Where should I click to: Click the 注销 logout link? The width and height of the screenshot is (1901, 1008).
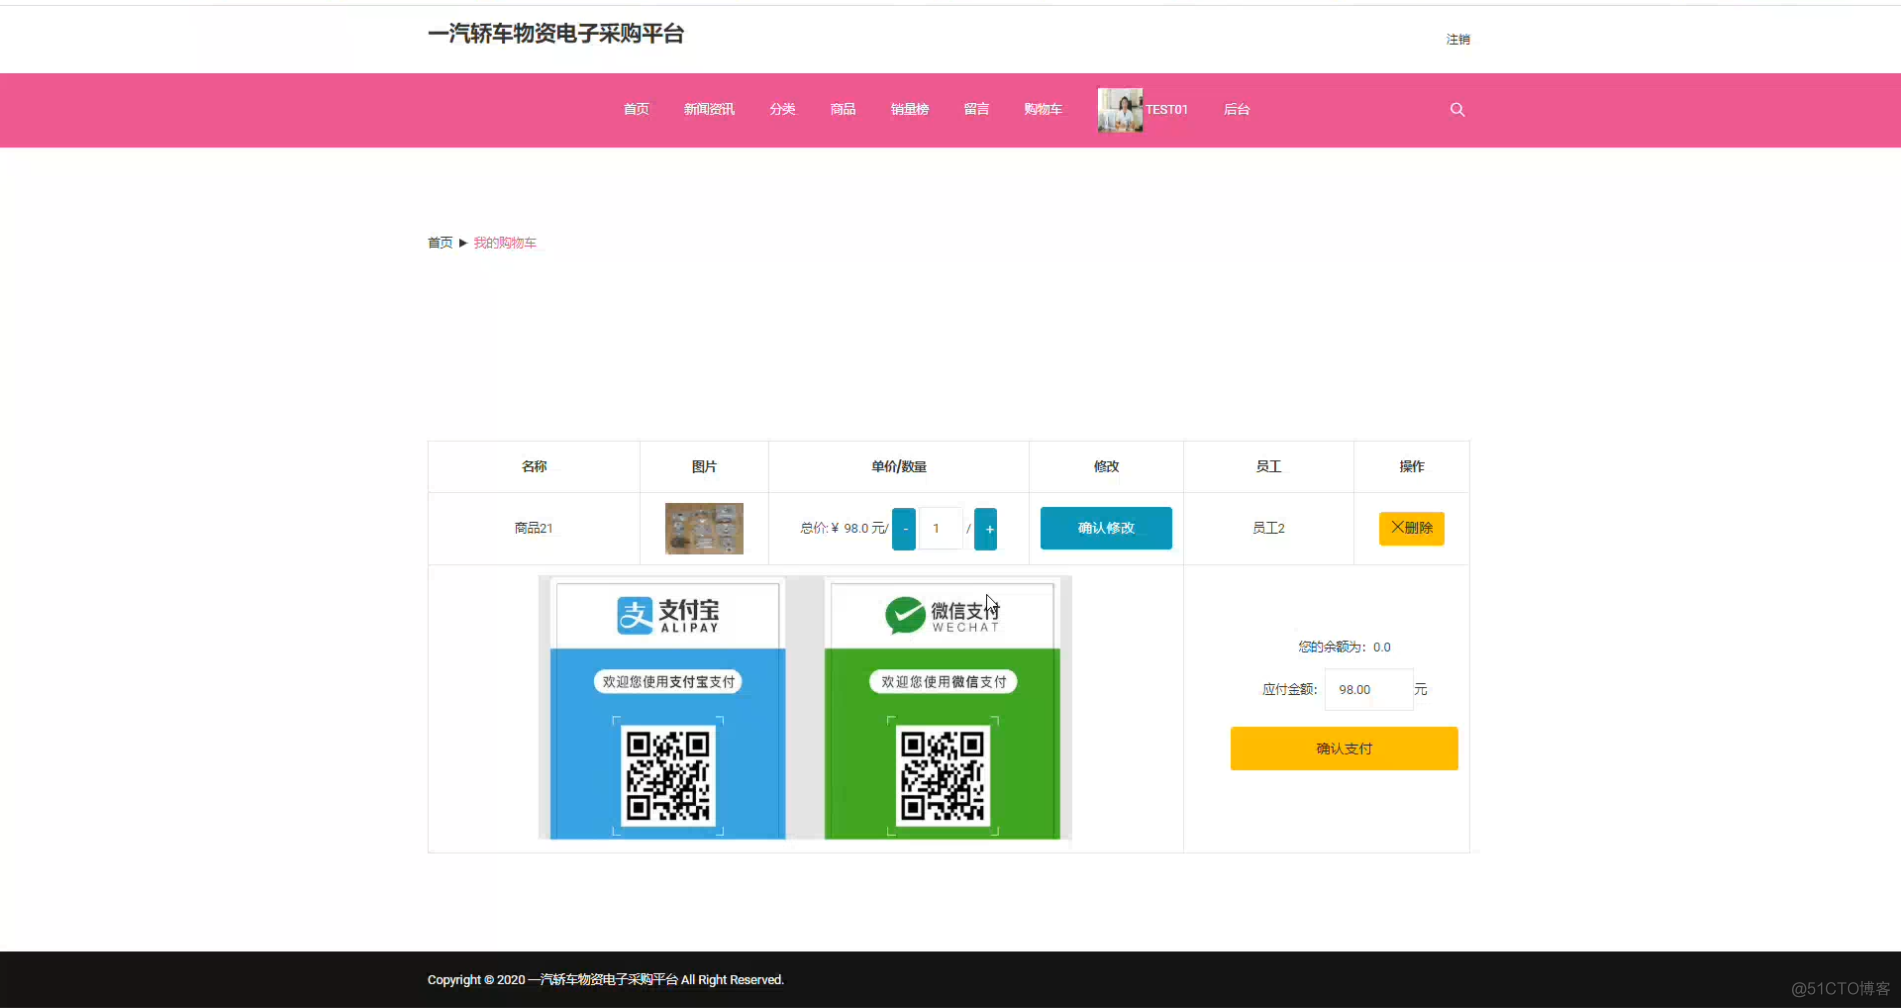[x=1458, y=39]
